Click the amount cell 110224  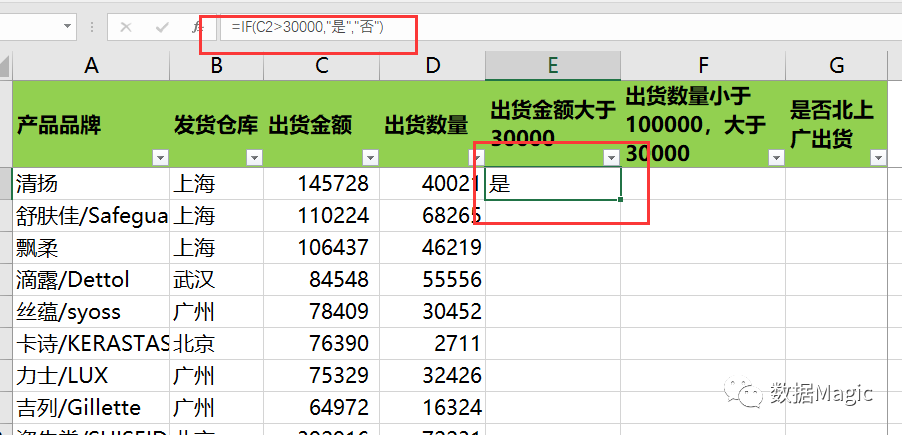pyautogui.click(x=322, y=216)
